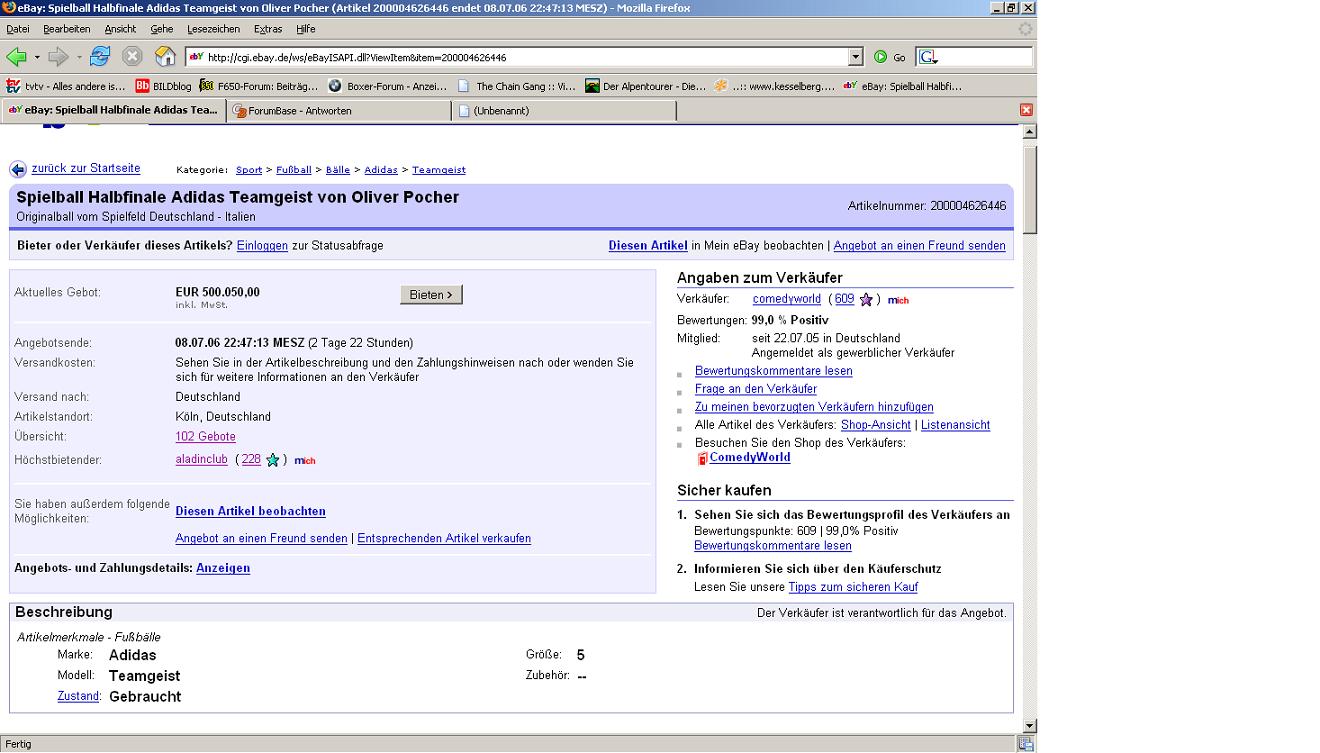The height and width of the screenshot is (753, 1320).
Task: Switch to the ForumBase - Antworten tab
Action: click(339, 111)
